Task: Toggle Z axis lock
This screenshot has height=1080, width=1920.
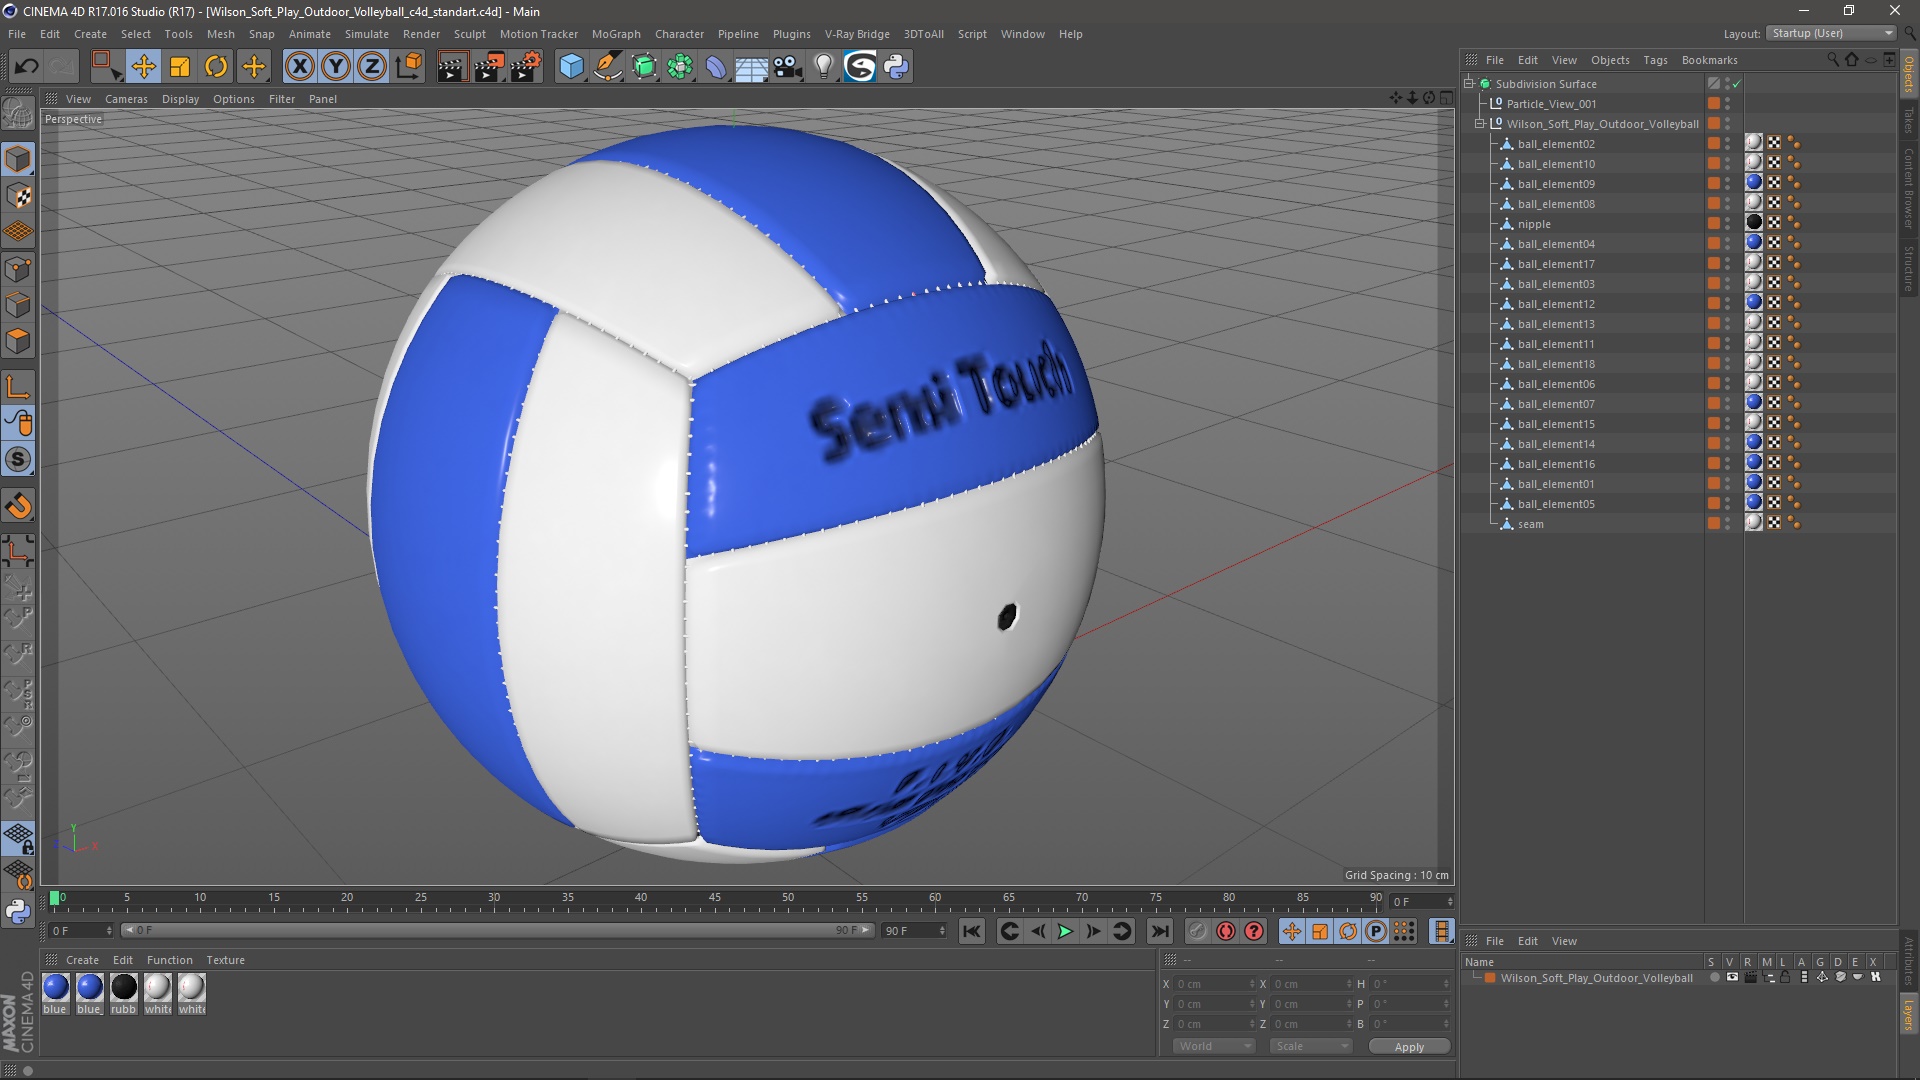Action: click(372, 67)
